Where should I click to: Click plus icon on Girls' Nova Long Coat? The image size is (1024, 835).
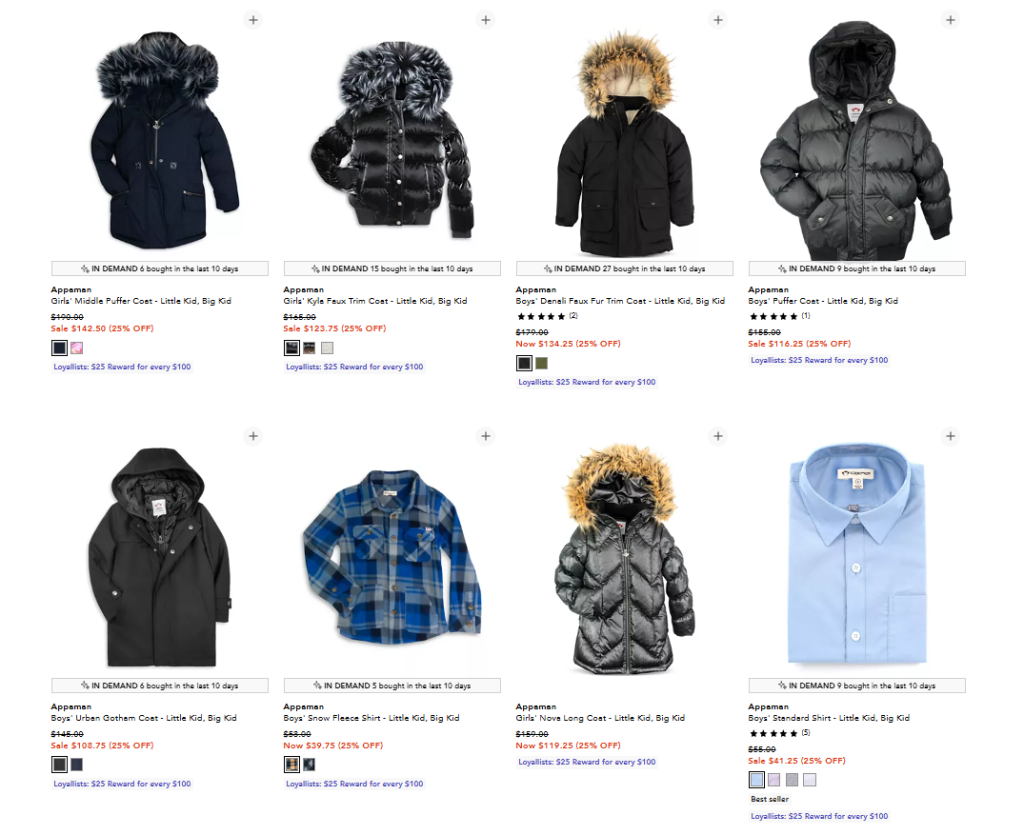[x=718, y=436]
